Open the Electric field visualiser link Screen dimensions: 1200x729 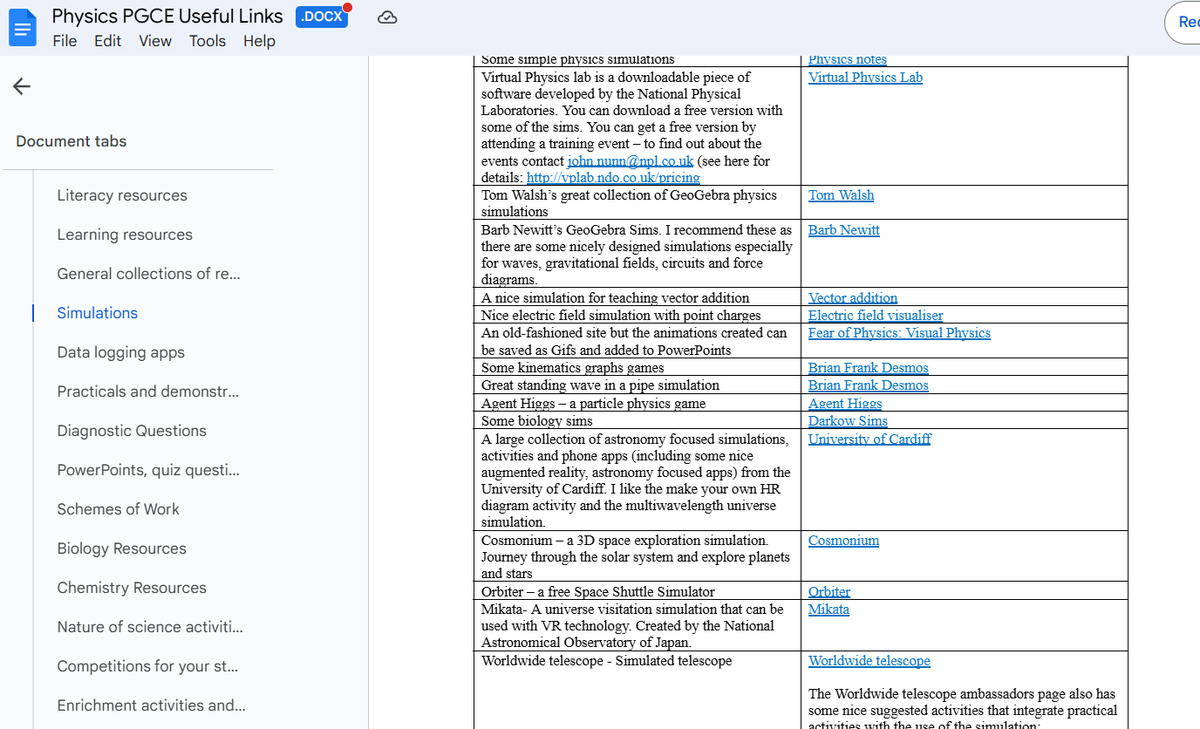point(875,315)
